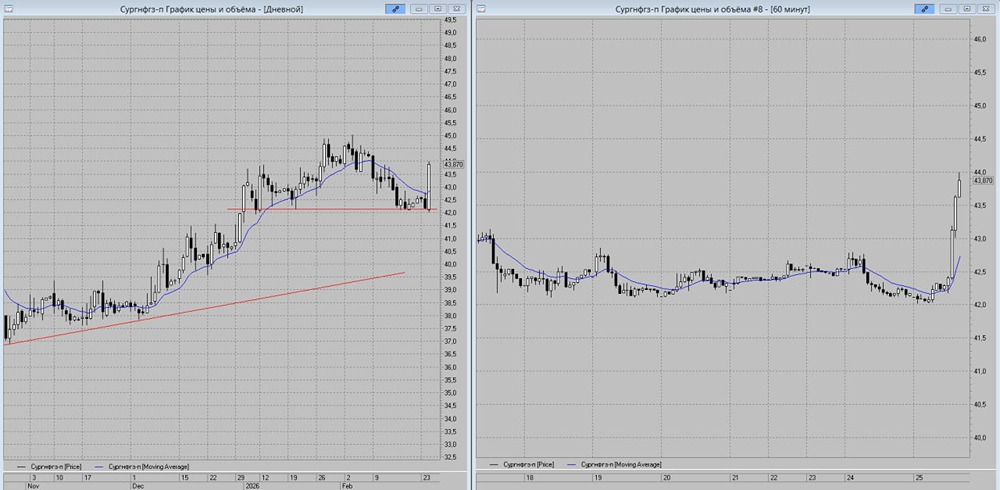Click the Dec month label on the daily time axis
This screenshot has height=490, width=1000.
[x=137, y=485]
